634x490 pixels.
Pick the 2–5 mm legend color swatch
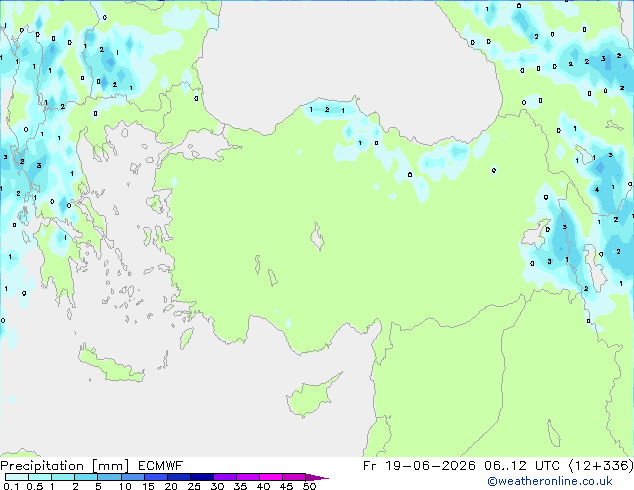point(86,477)
